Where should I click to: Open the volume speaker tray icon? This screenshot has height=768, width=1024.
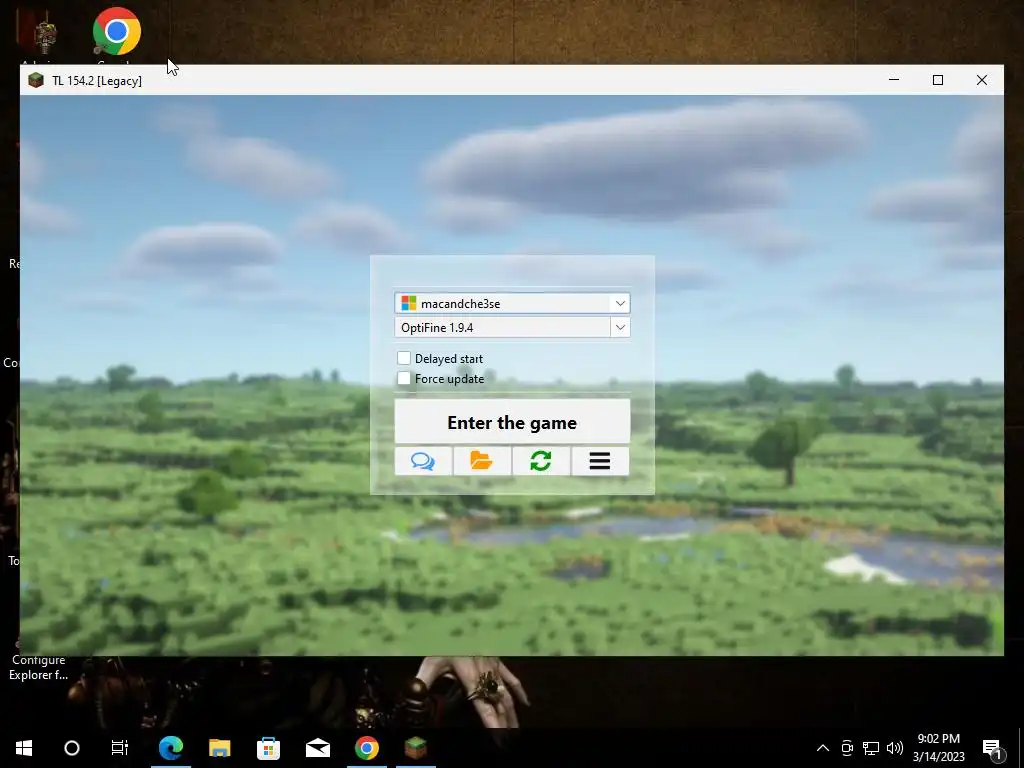point(895,748)
